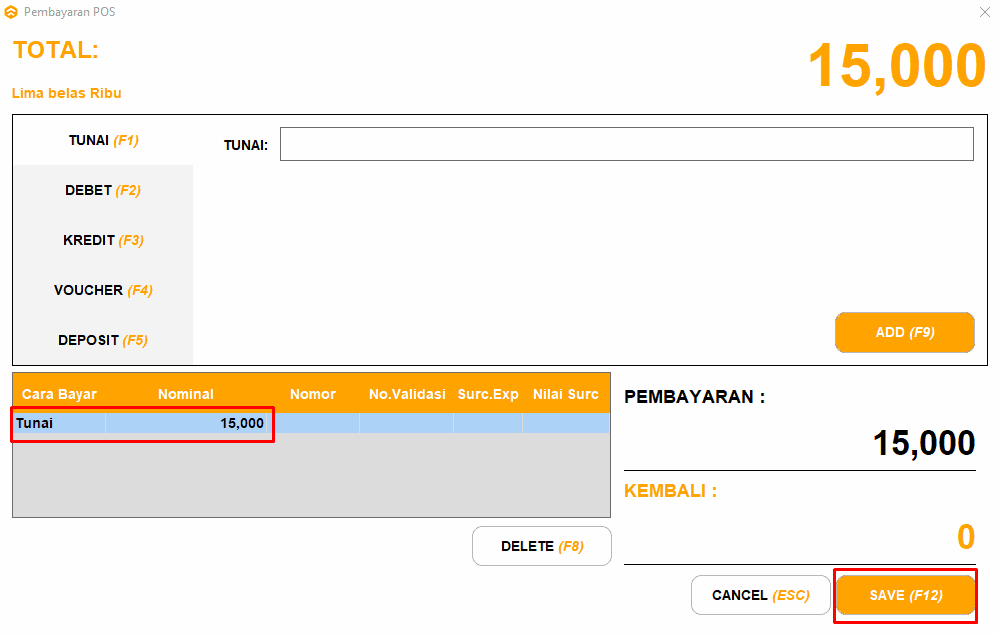998x635 pixels.
Task: Switch to the DEBET (F2) payment tab
Action: [103, 190]
